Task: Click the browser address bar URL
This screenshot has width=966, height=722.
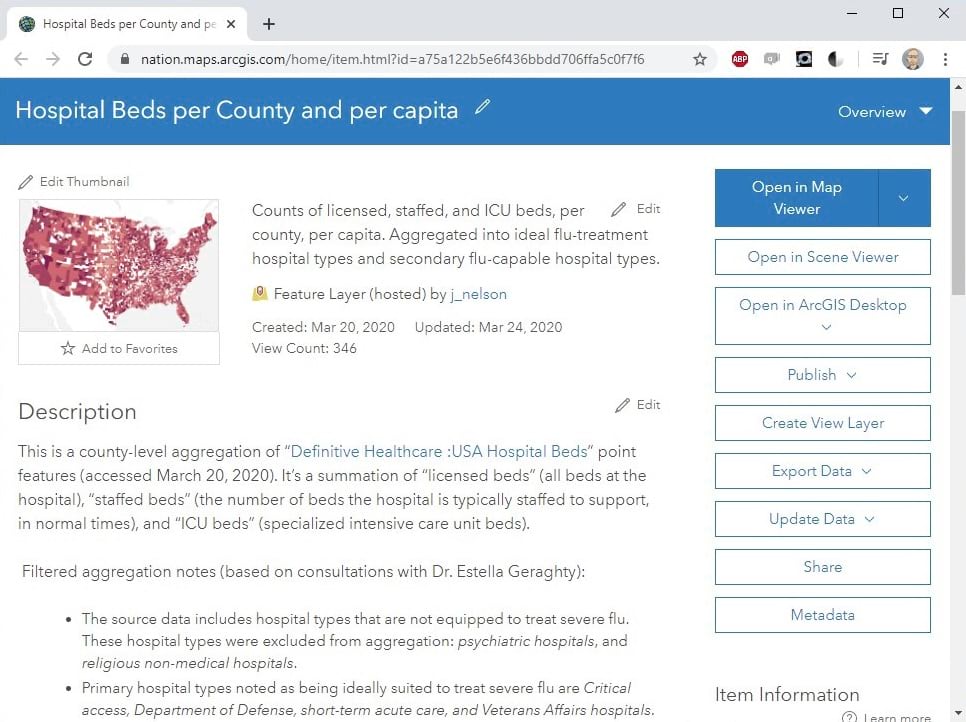Action: pos(392,59)
